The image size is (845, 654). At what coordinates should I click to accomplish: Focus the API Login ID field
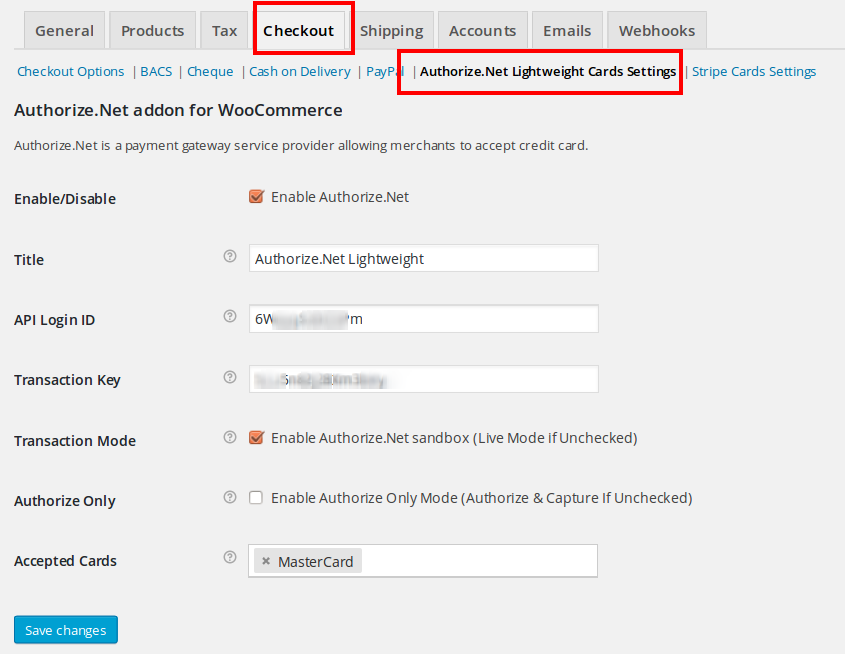[x=424, y=319]
